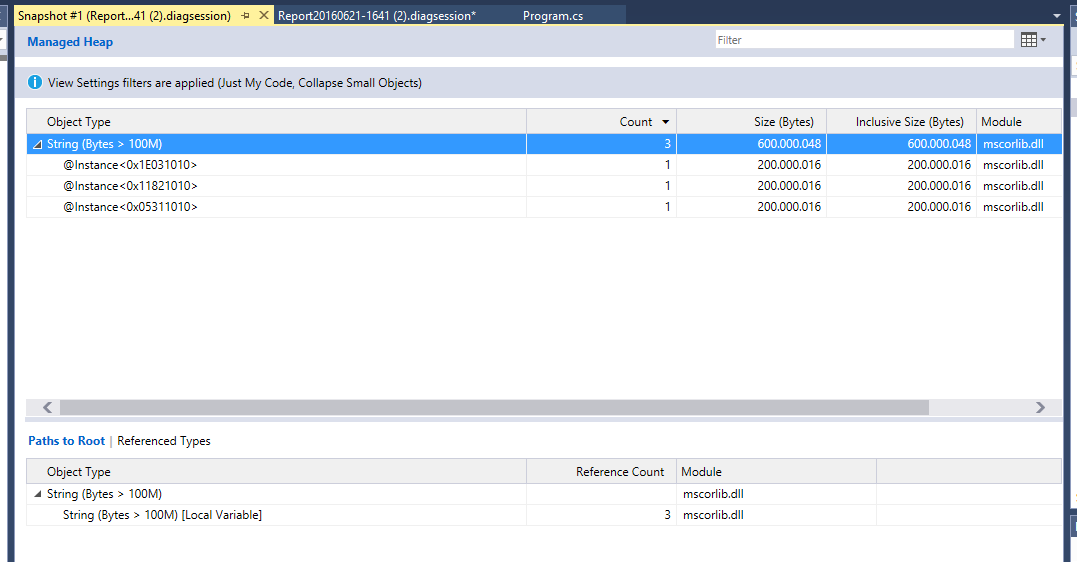
Task: Sort by Module column in upper table
Action: (1019, 122)
